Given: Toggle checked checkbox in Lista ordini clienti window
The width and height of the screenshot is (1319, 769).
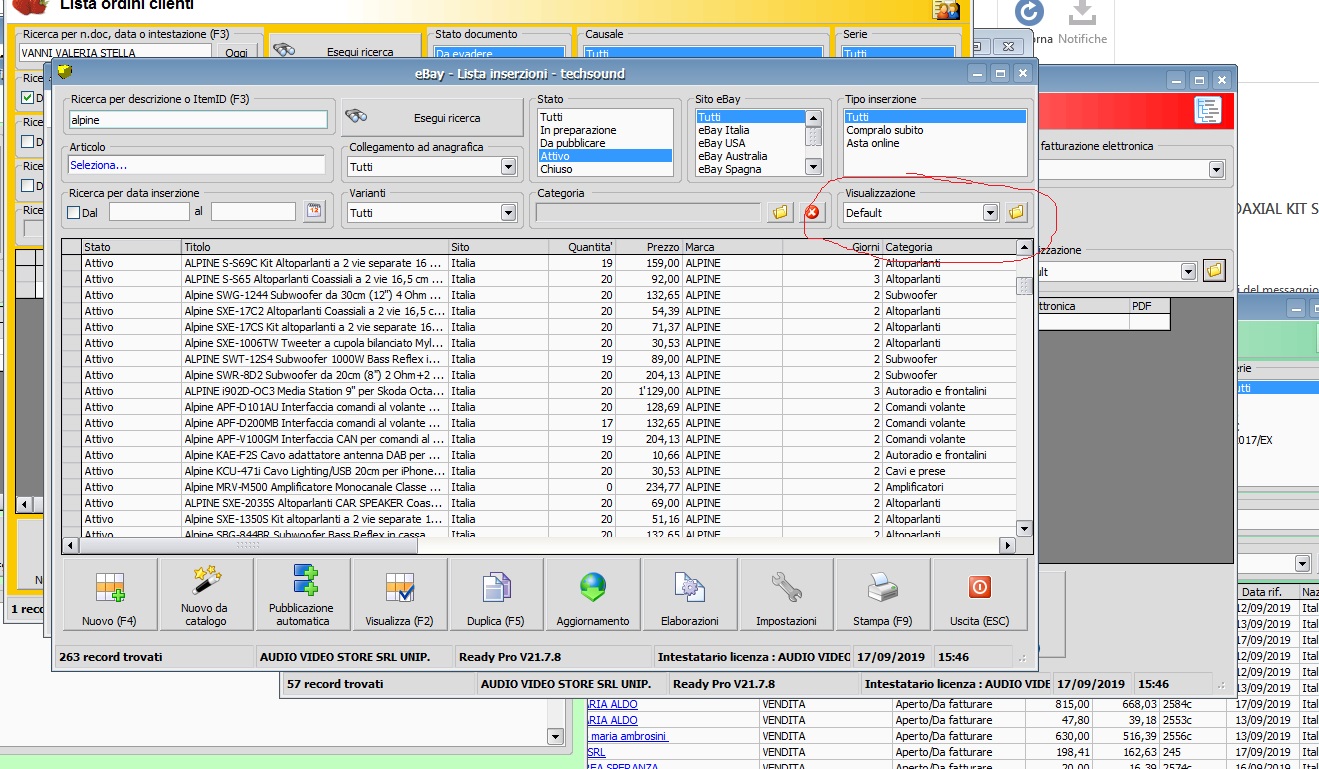Looking at the screenshot, I should [x=28, y=98].
